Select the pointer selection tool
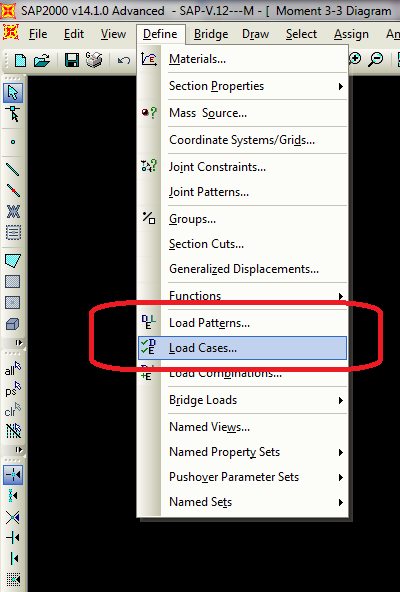 click(13, 93)
